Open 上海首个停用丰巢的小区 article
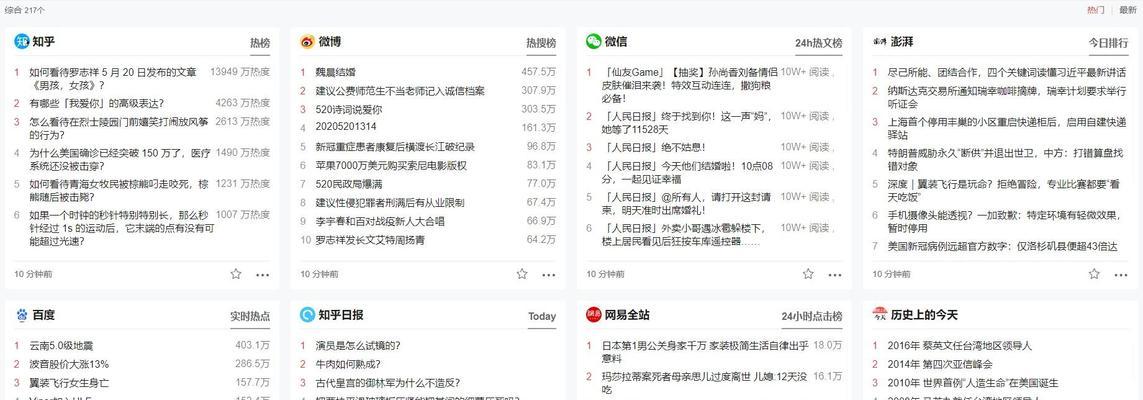1143x400 pixels. pyautogui.click(x=1007, y=128)
